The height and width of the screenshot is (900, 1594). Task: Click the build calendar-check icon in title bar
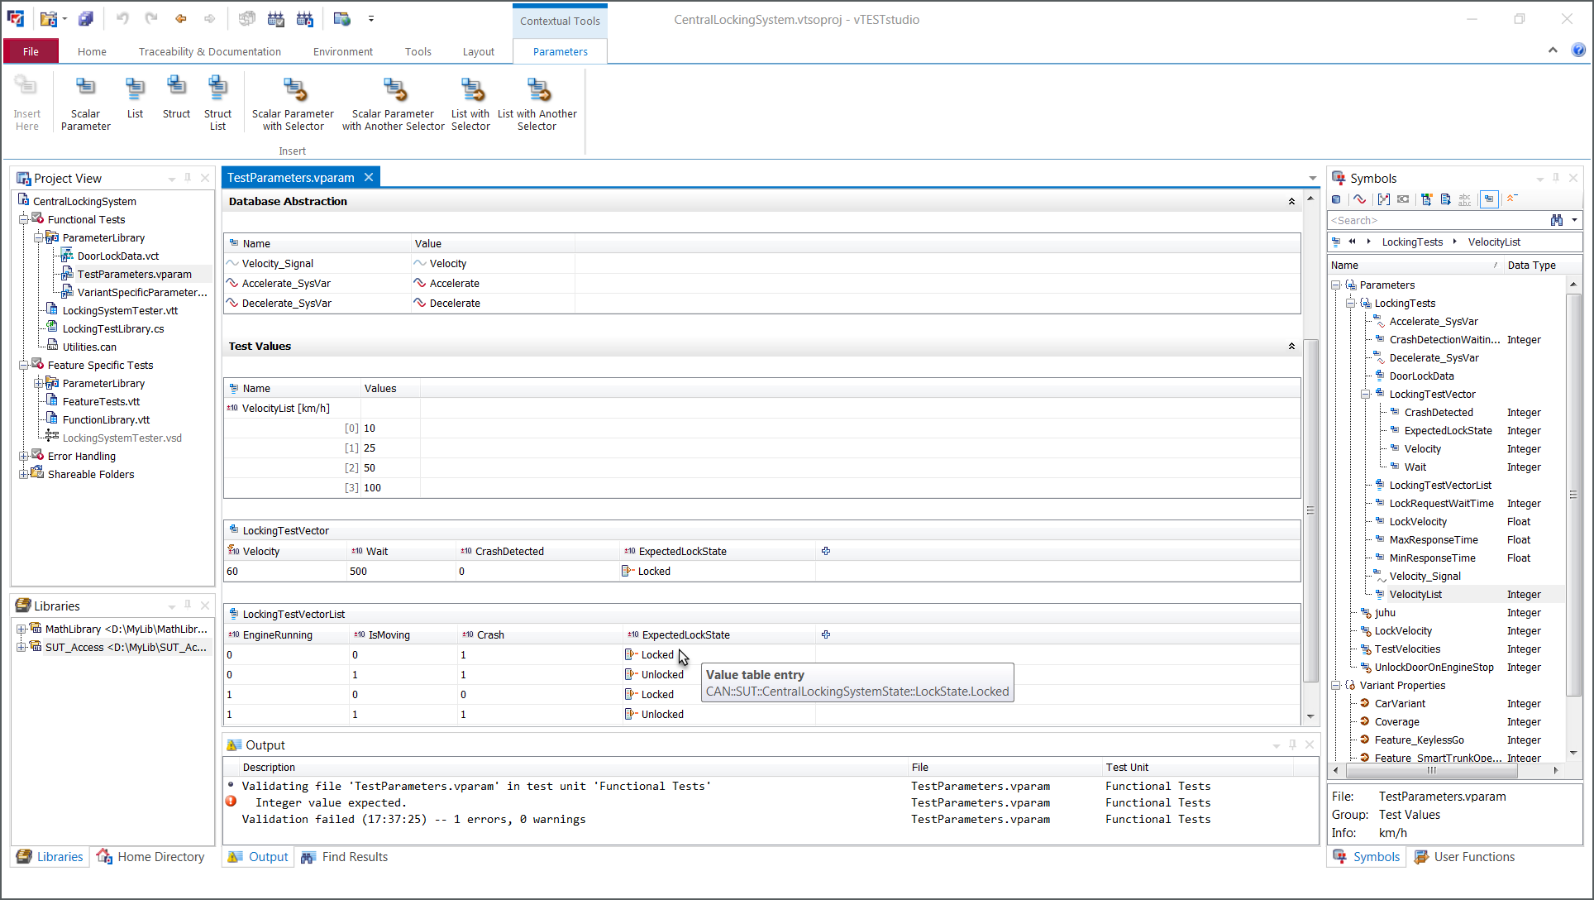click(x=276, y=19)
